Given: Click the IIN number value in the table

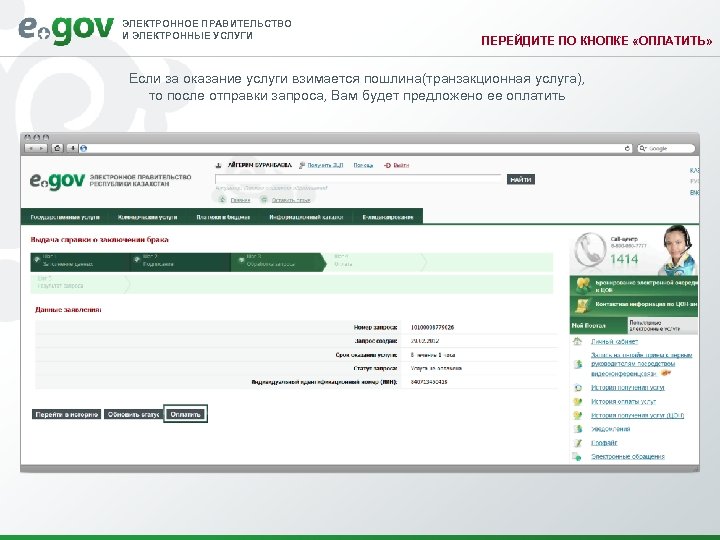Looking at the screenshot, I should [429, 382].
